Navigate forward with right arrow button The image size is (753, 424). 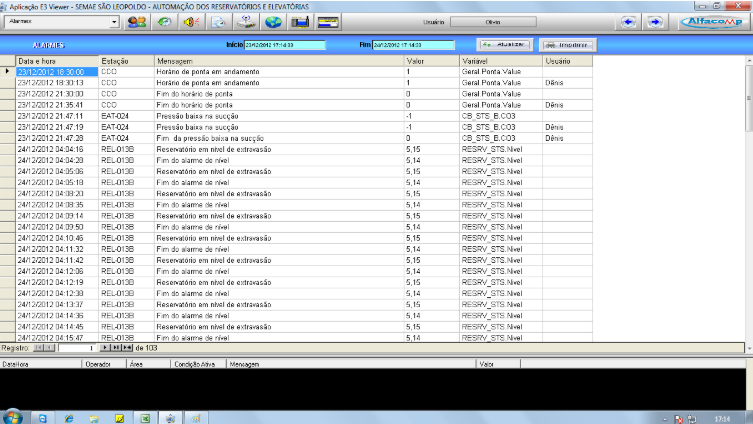[654, 21]
